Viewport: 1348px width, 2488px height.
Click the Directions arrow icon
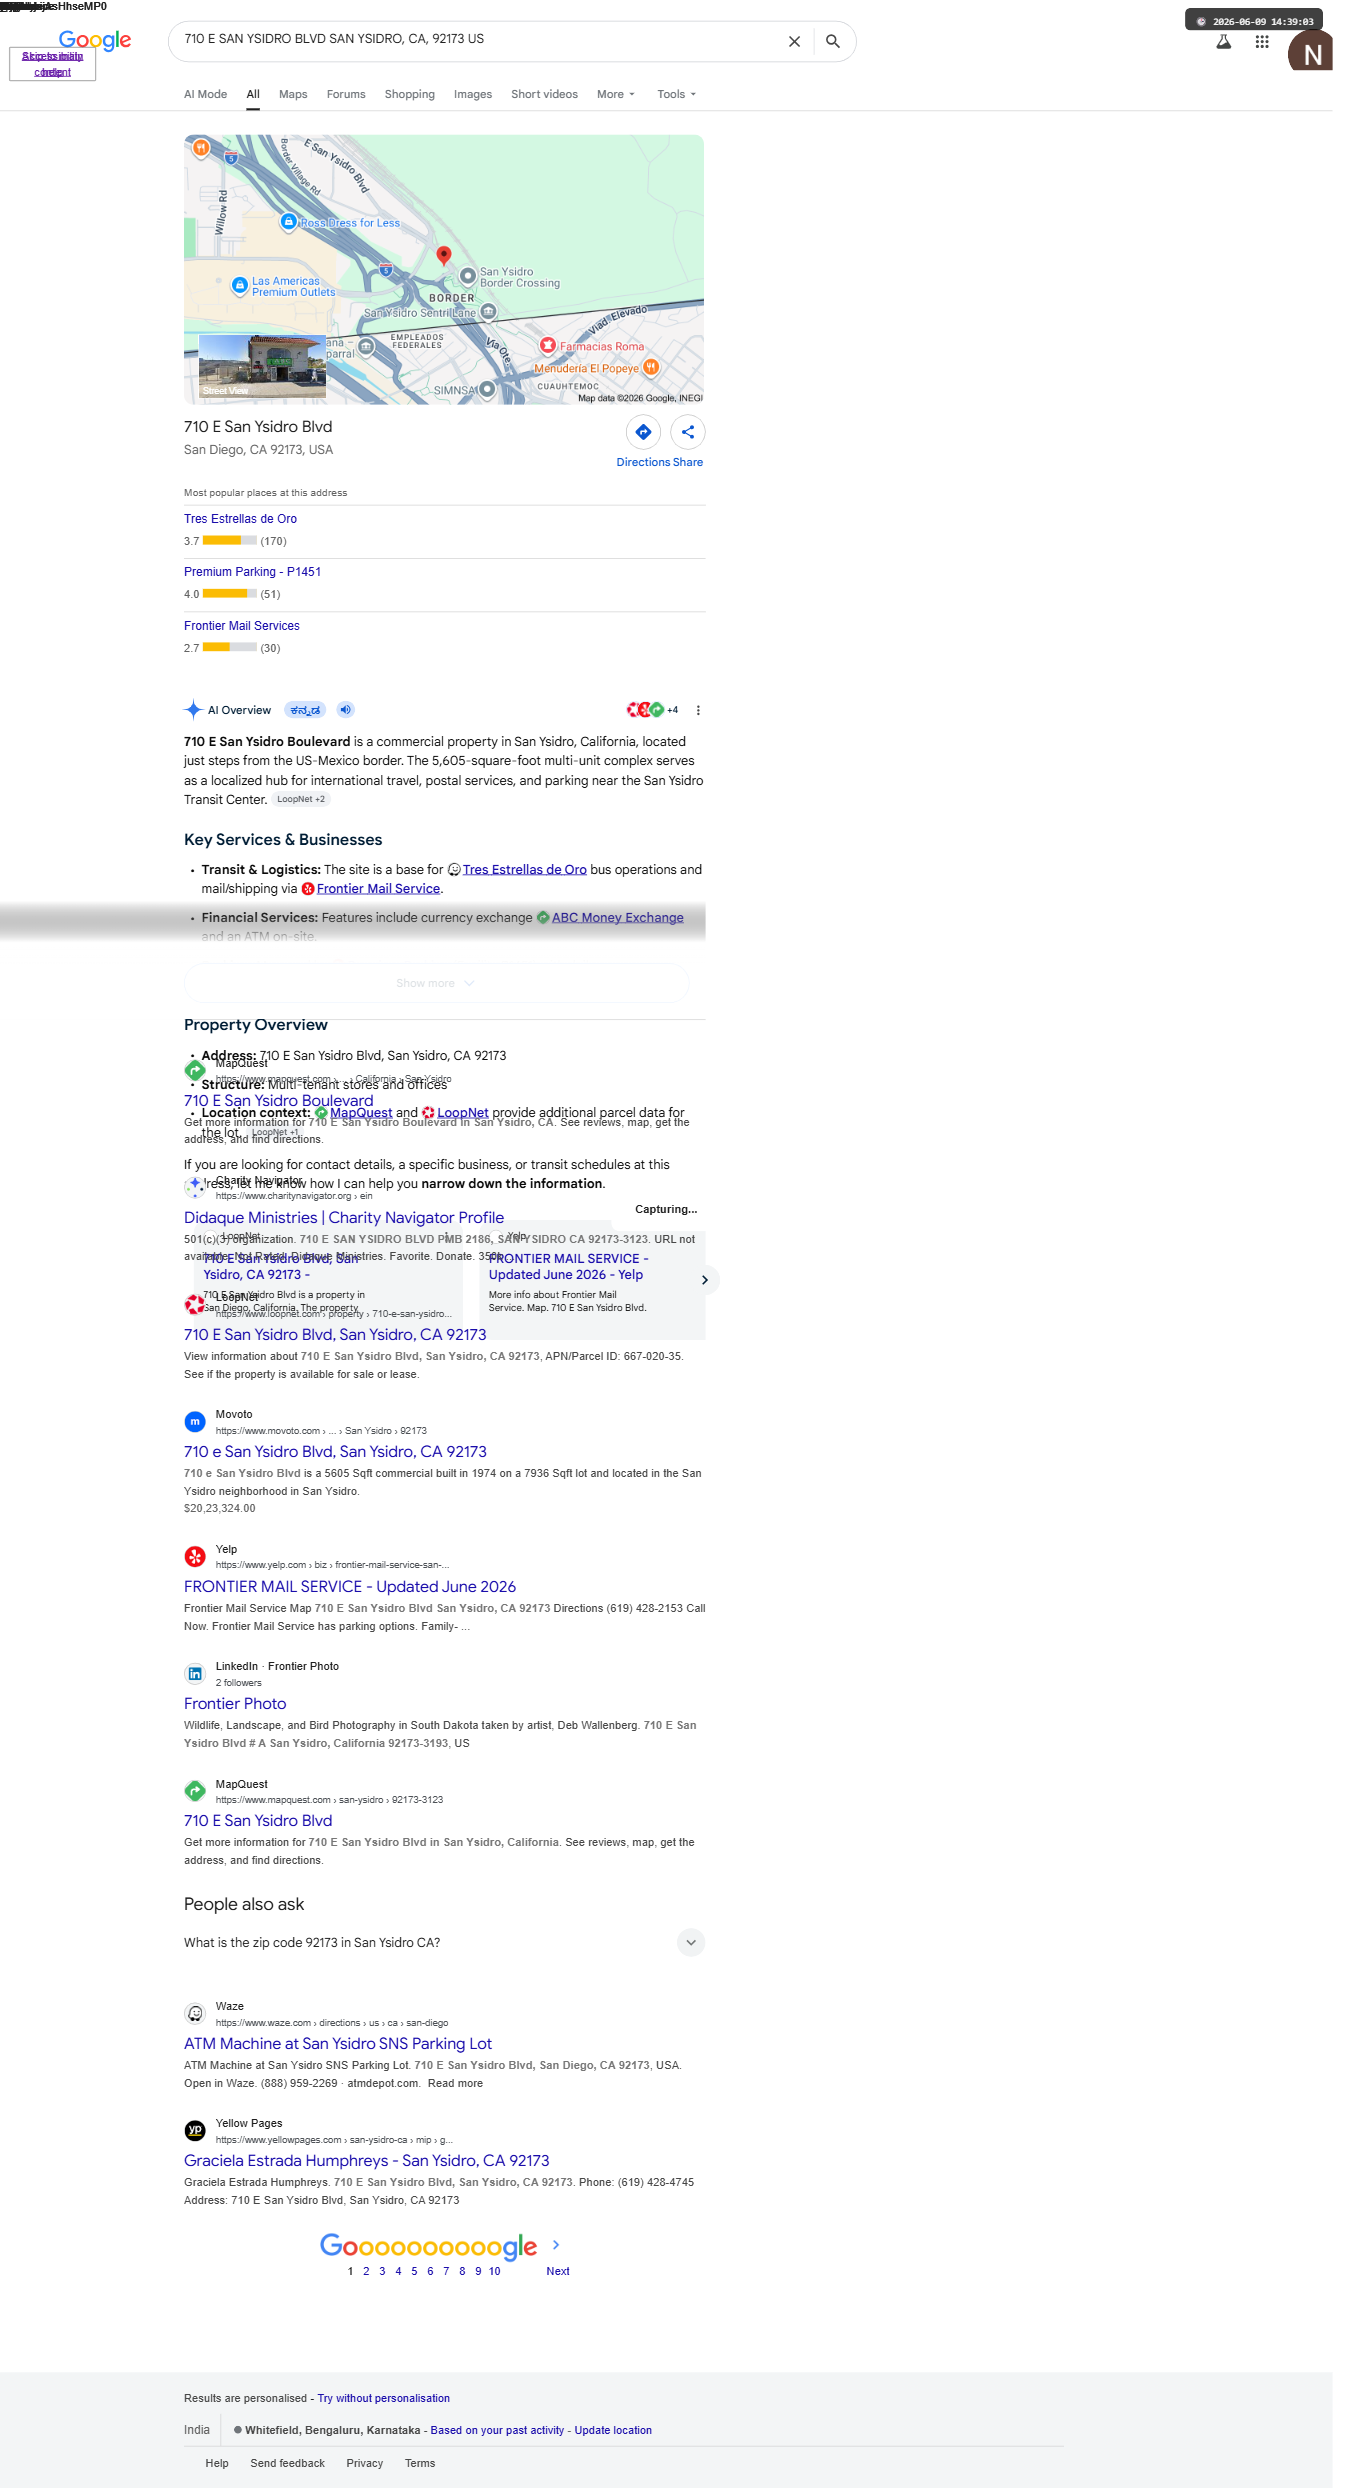coord(643,432)
